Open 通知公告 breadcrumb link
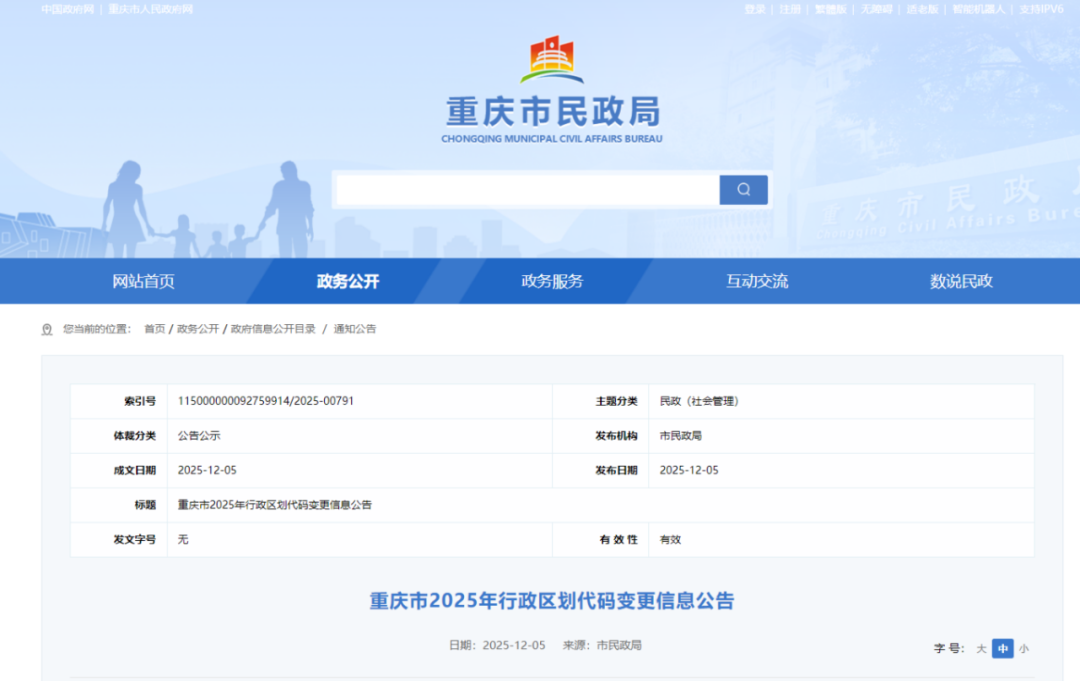The image size is (1080, 681). [x=355, y=329]
